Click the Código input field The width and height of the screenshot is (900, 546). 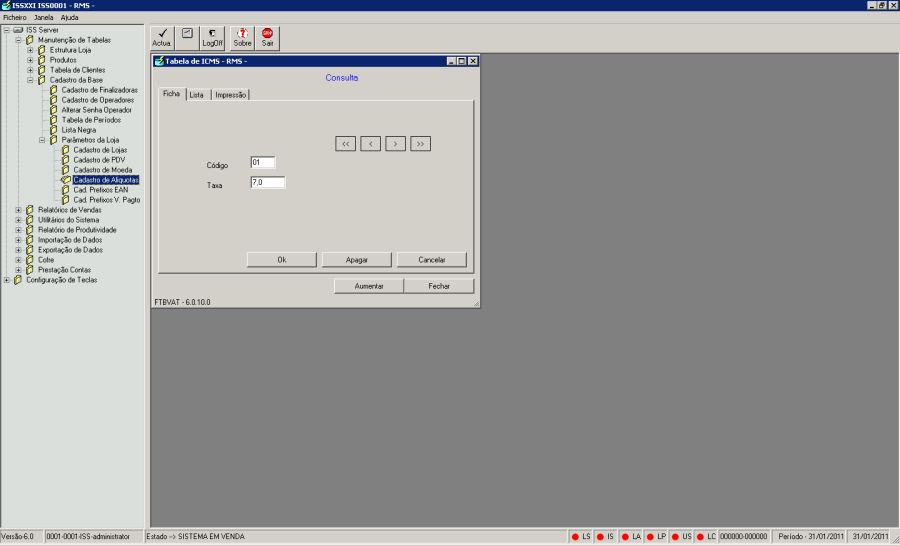point(263,162)
